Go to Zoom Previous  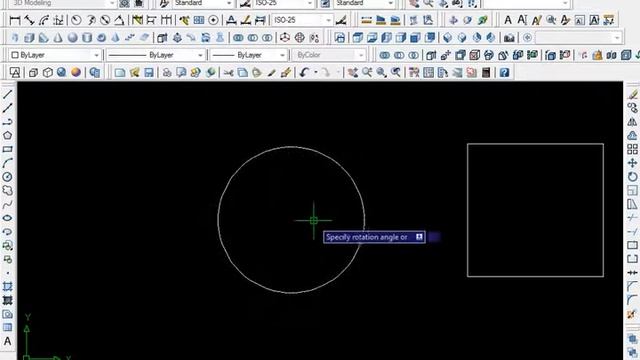[x=396, y=72]
